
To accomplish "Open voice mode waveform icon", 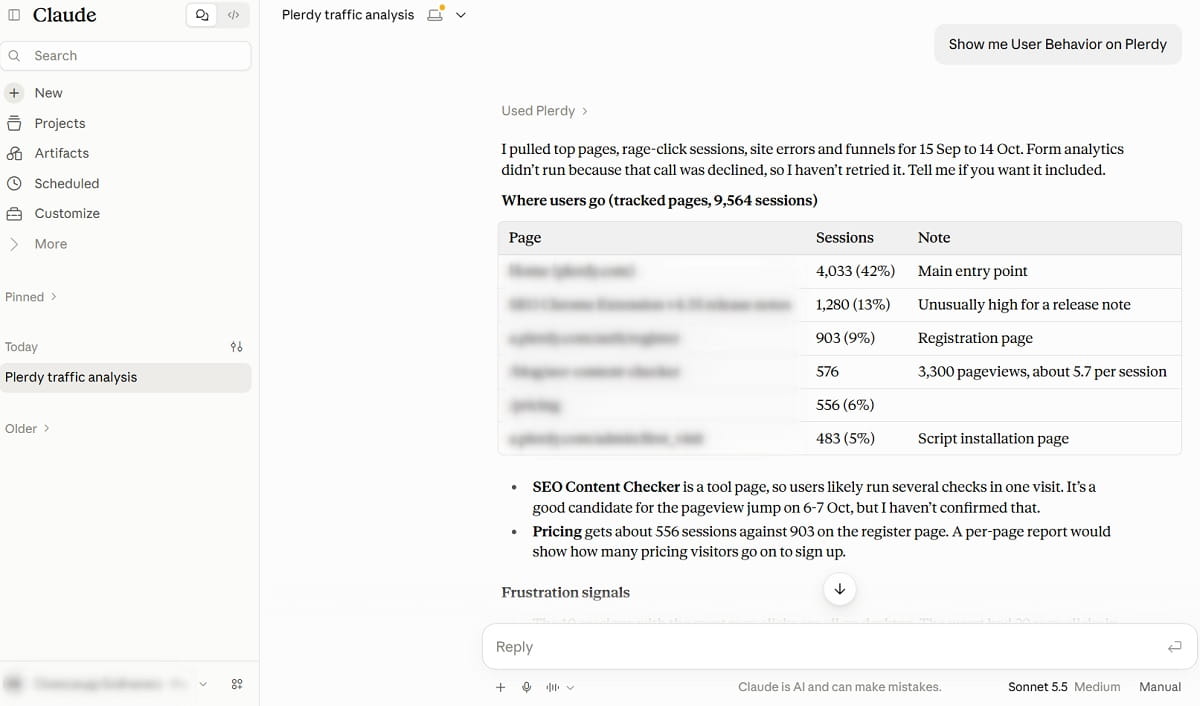I will point(552,687).
